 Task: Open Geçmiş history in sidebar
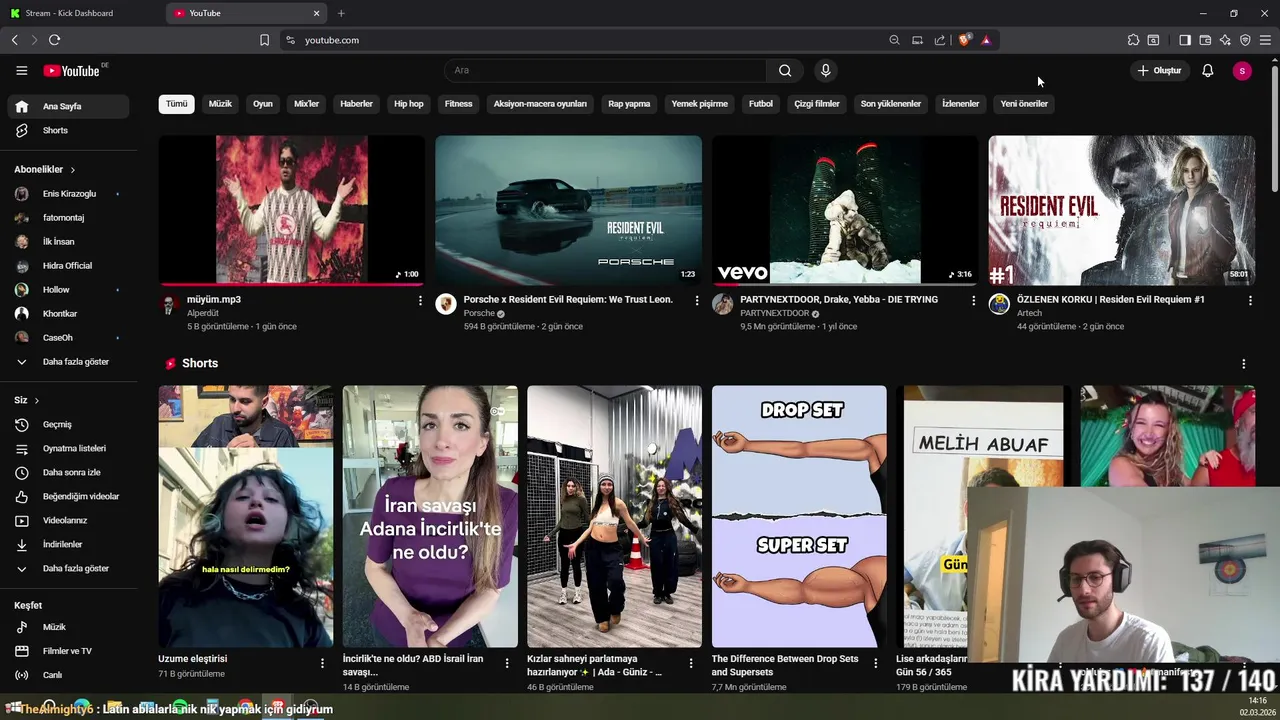[x=68, y=424]
